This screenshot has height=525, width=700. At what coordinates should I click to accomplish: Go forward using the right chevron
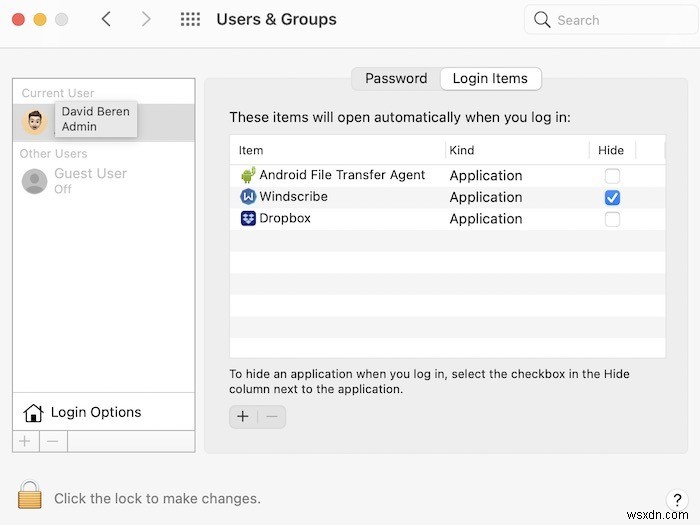coord(146,19)
